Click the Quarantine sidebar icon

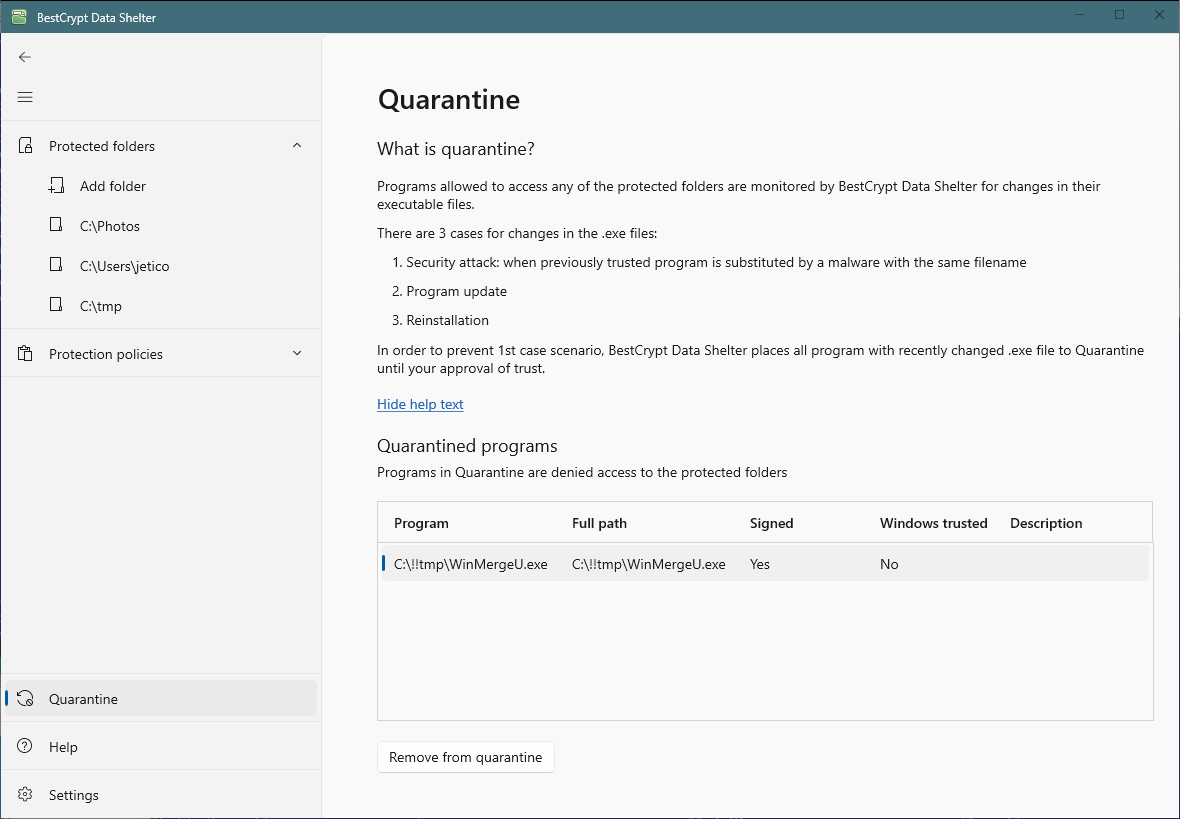pos(25,699)
